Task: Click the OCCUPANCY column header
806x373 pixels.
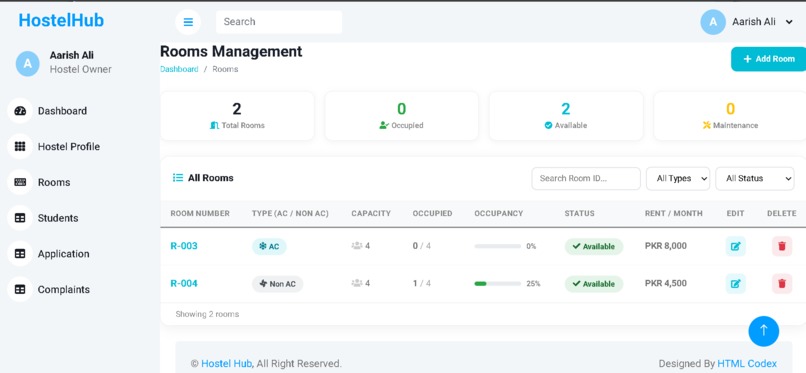Action: 499,213
